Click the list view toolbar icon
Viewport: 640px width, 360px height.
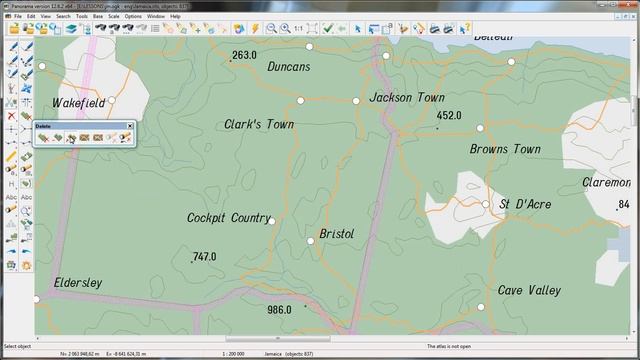tap(155, 29)
